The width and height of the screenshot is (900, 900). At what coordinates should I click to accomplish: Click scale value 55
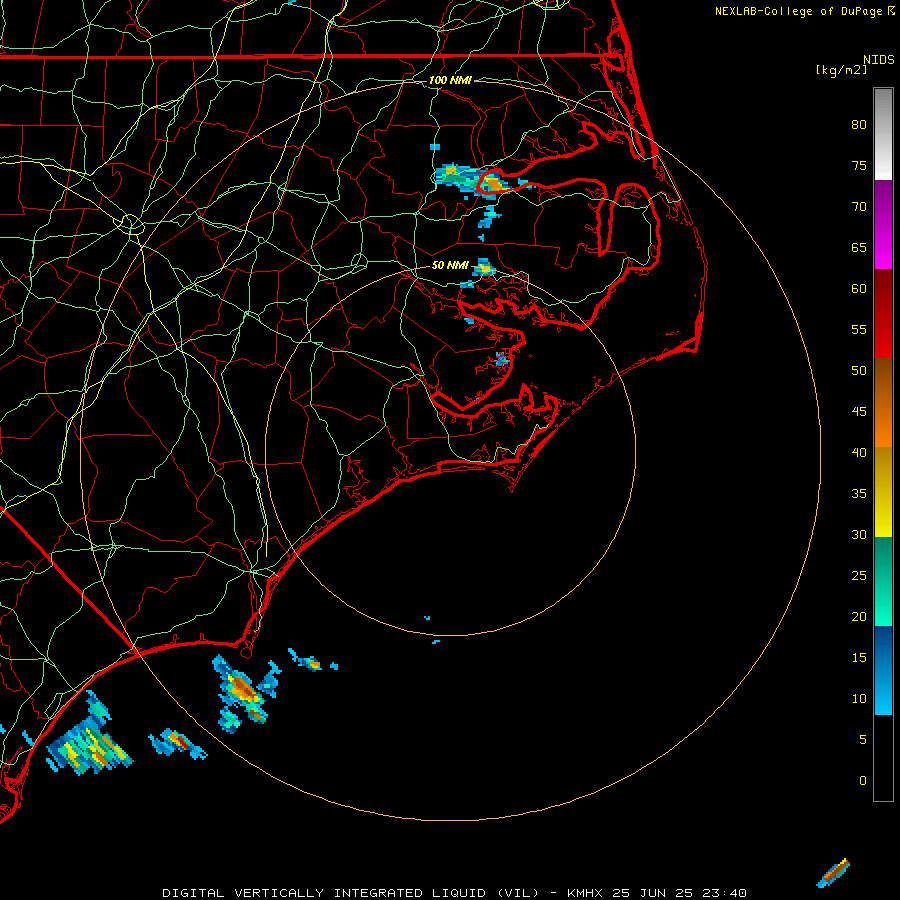(859, 329)
